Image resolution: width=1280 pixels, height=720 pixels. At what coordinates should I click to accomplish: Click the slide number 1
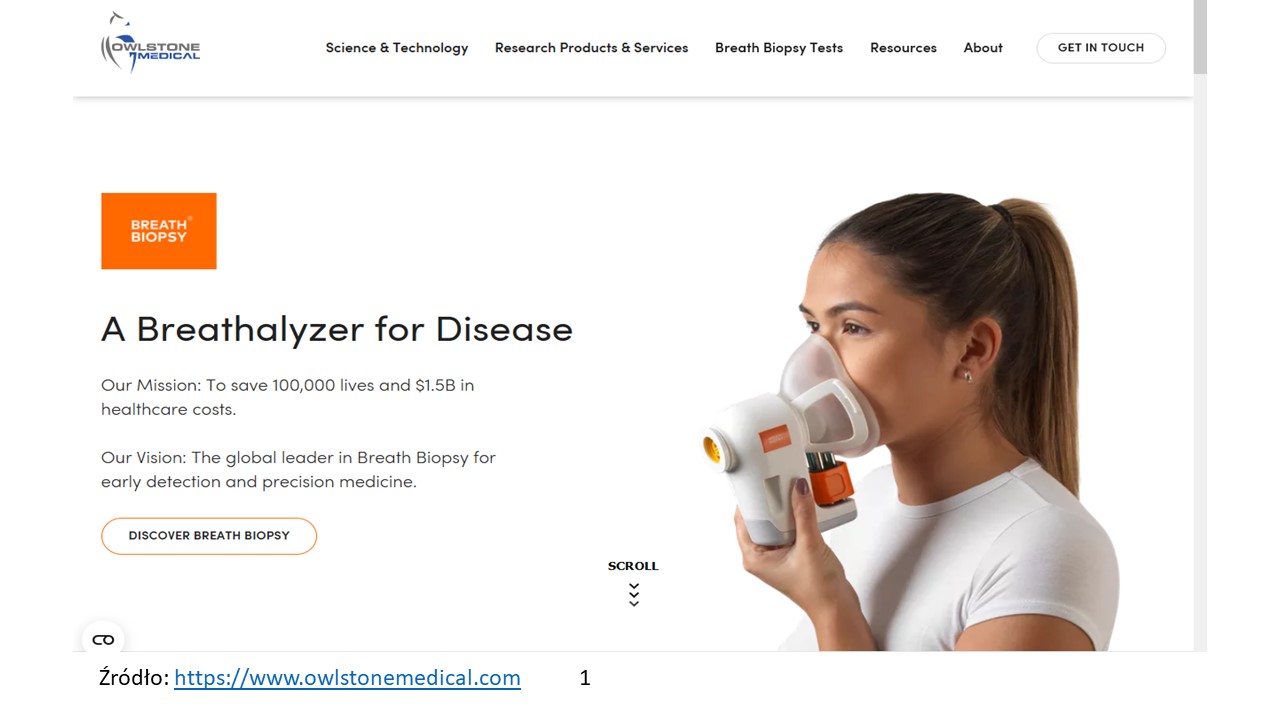(x=585, y=678)
